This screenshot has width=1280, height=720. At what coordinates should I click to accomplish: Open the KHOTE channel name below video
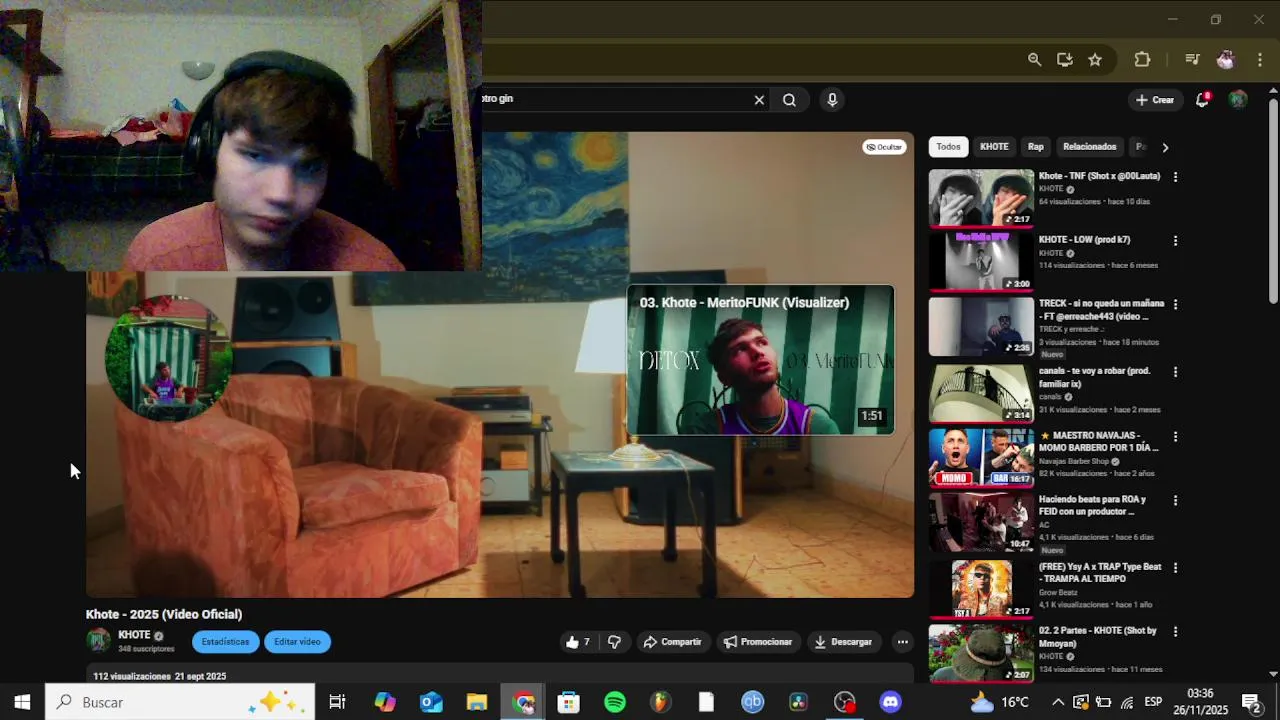click(134, 635)
